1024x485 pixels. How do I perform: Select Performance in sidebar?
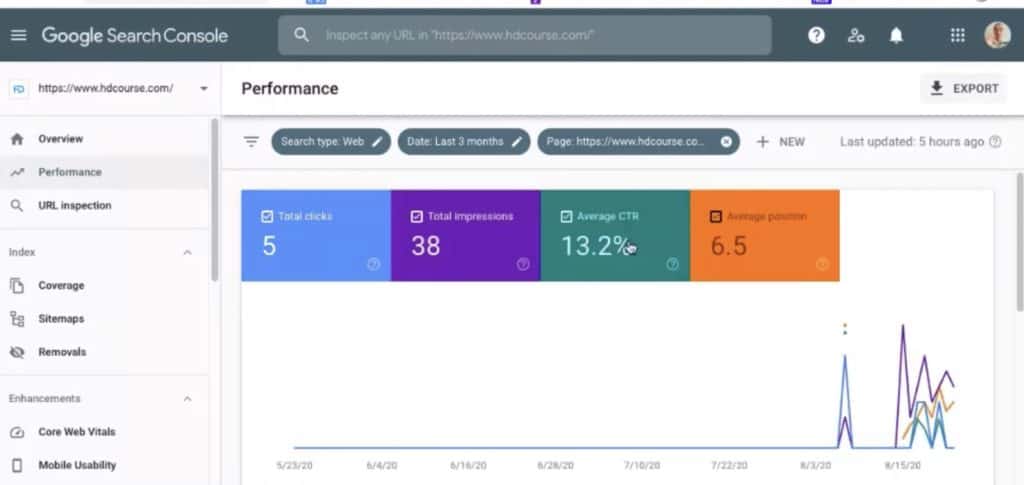[x=104, y=172]
